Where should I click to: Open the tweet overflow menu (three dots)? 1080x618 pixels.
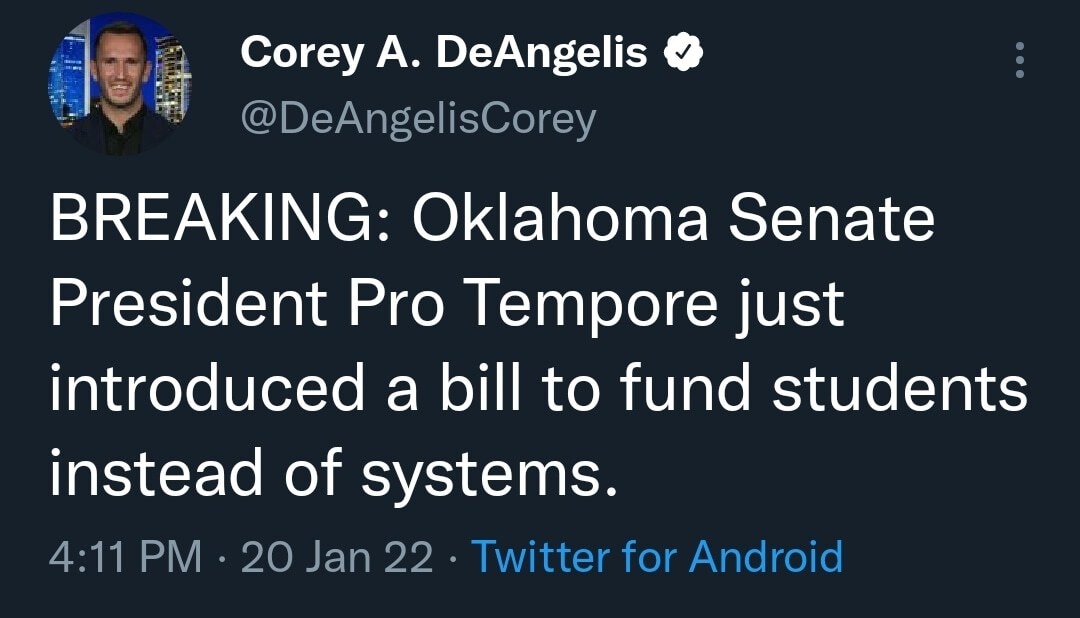pyautogui.click(x=1020, y=62)
